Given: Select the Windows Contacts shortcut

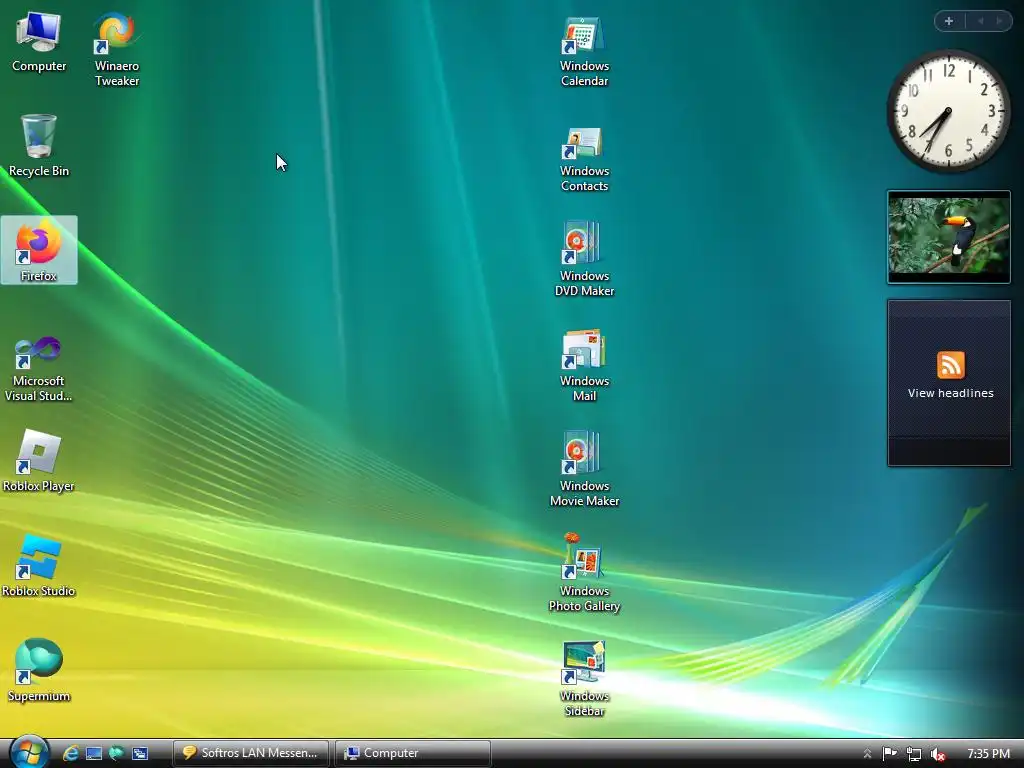Looking at the screenshot, I should click(x=584, y=159).
